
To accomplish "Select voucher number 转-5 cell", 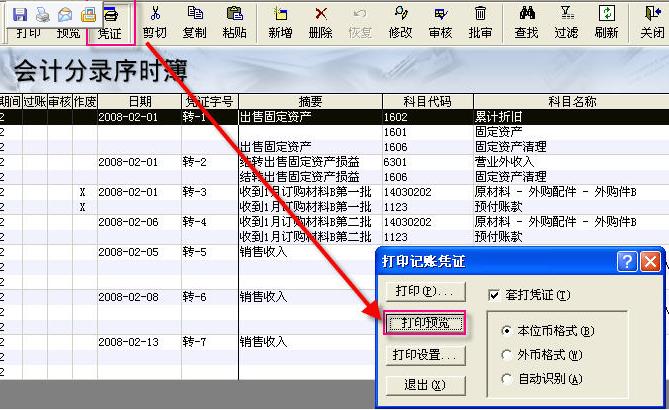I will (x=209, y=252).
